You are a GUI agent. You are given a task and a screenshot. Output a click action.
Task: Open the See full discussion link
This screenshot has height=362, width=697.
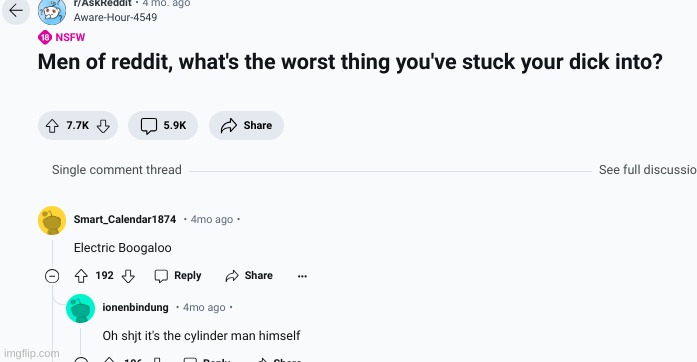point(648,169)
